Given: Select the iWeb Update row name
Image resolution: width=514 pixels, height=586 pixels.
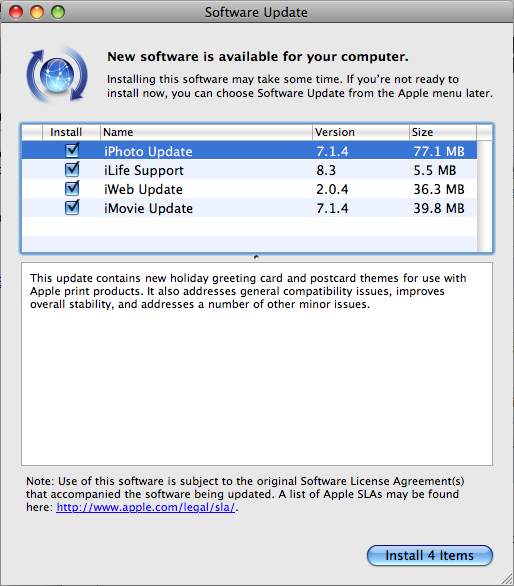Looking at the screenshot, I should pos(143,189).
